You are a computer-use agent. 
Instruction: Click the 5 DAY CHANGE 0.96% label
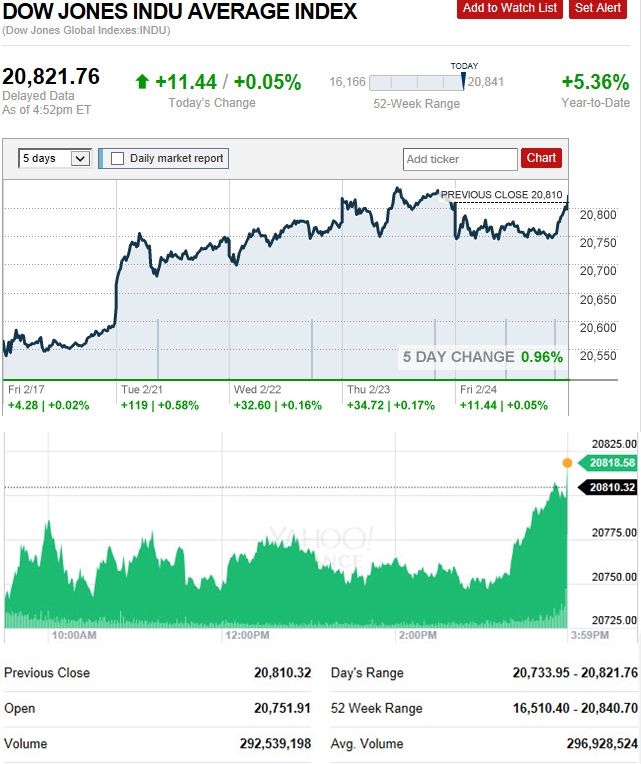[x=483, y=357]
